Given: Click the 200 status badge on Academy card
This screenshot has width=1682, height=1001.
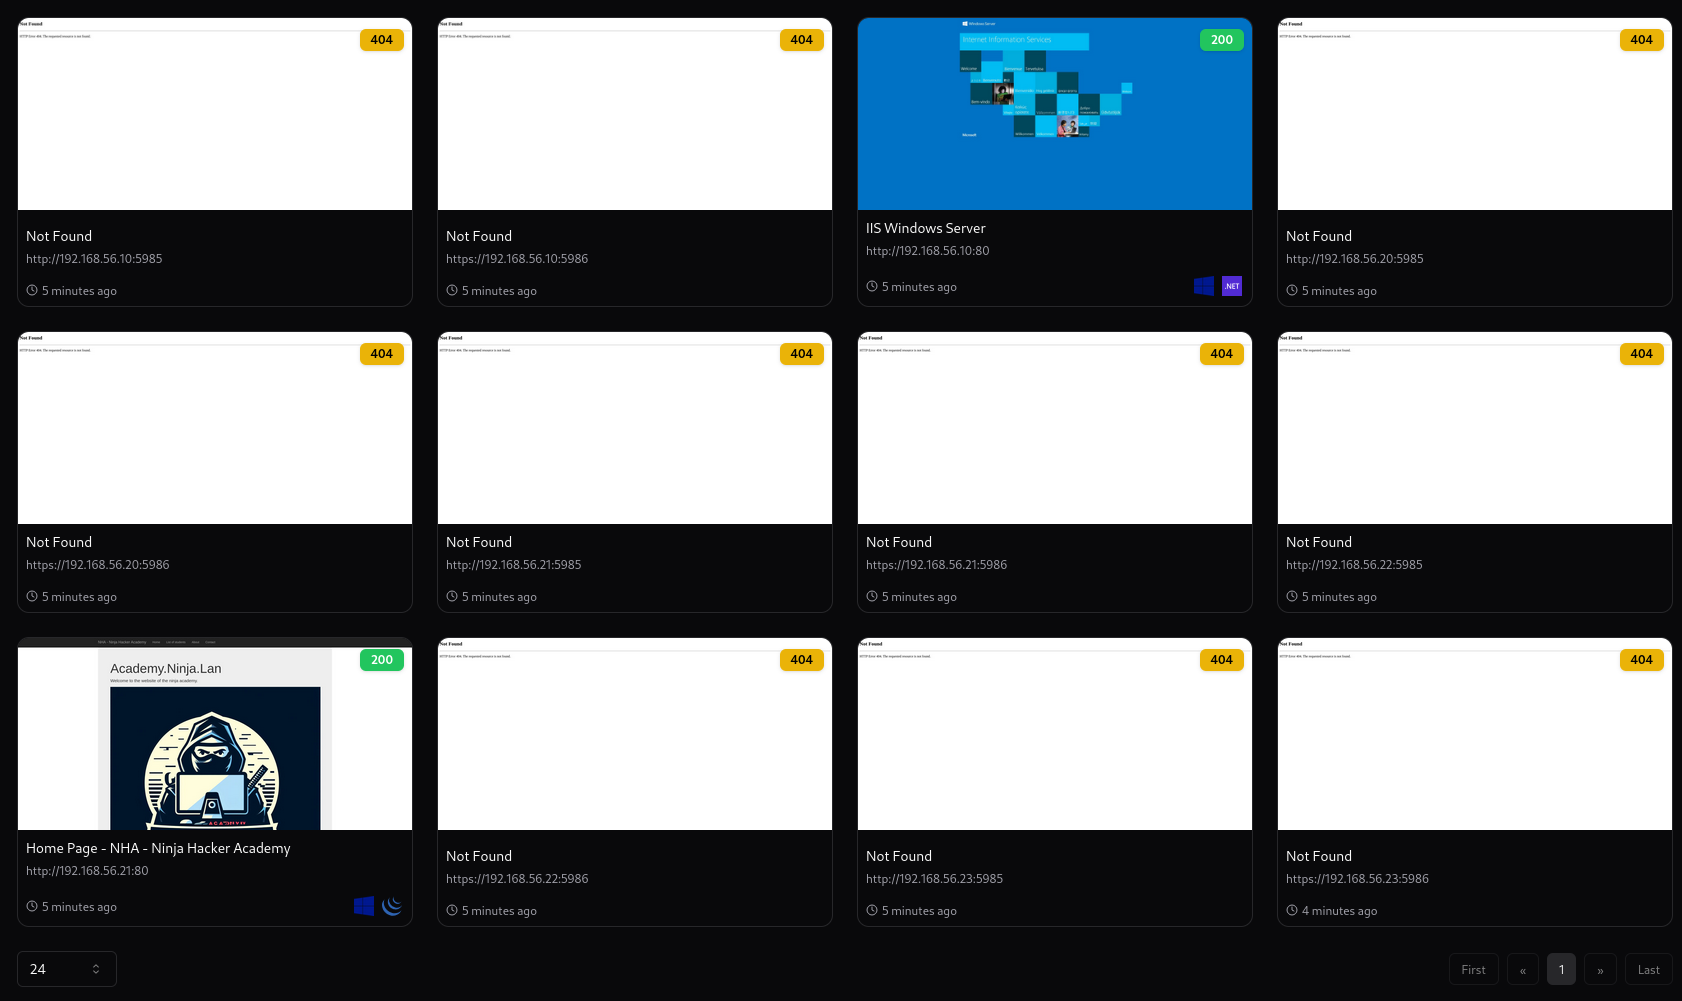Looking at the screenshot, I should [382, 660].
